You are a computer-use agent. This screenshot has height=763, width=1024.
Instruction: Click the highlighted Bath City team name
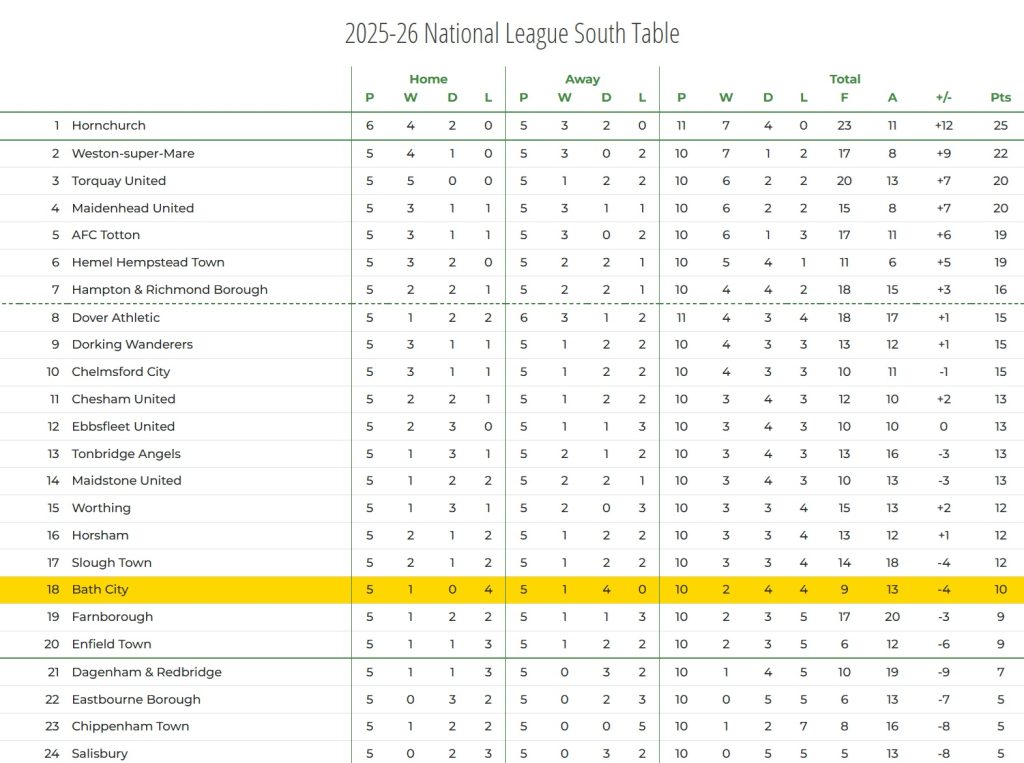click(x=100, y=590)
